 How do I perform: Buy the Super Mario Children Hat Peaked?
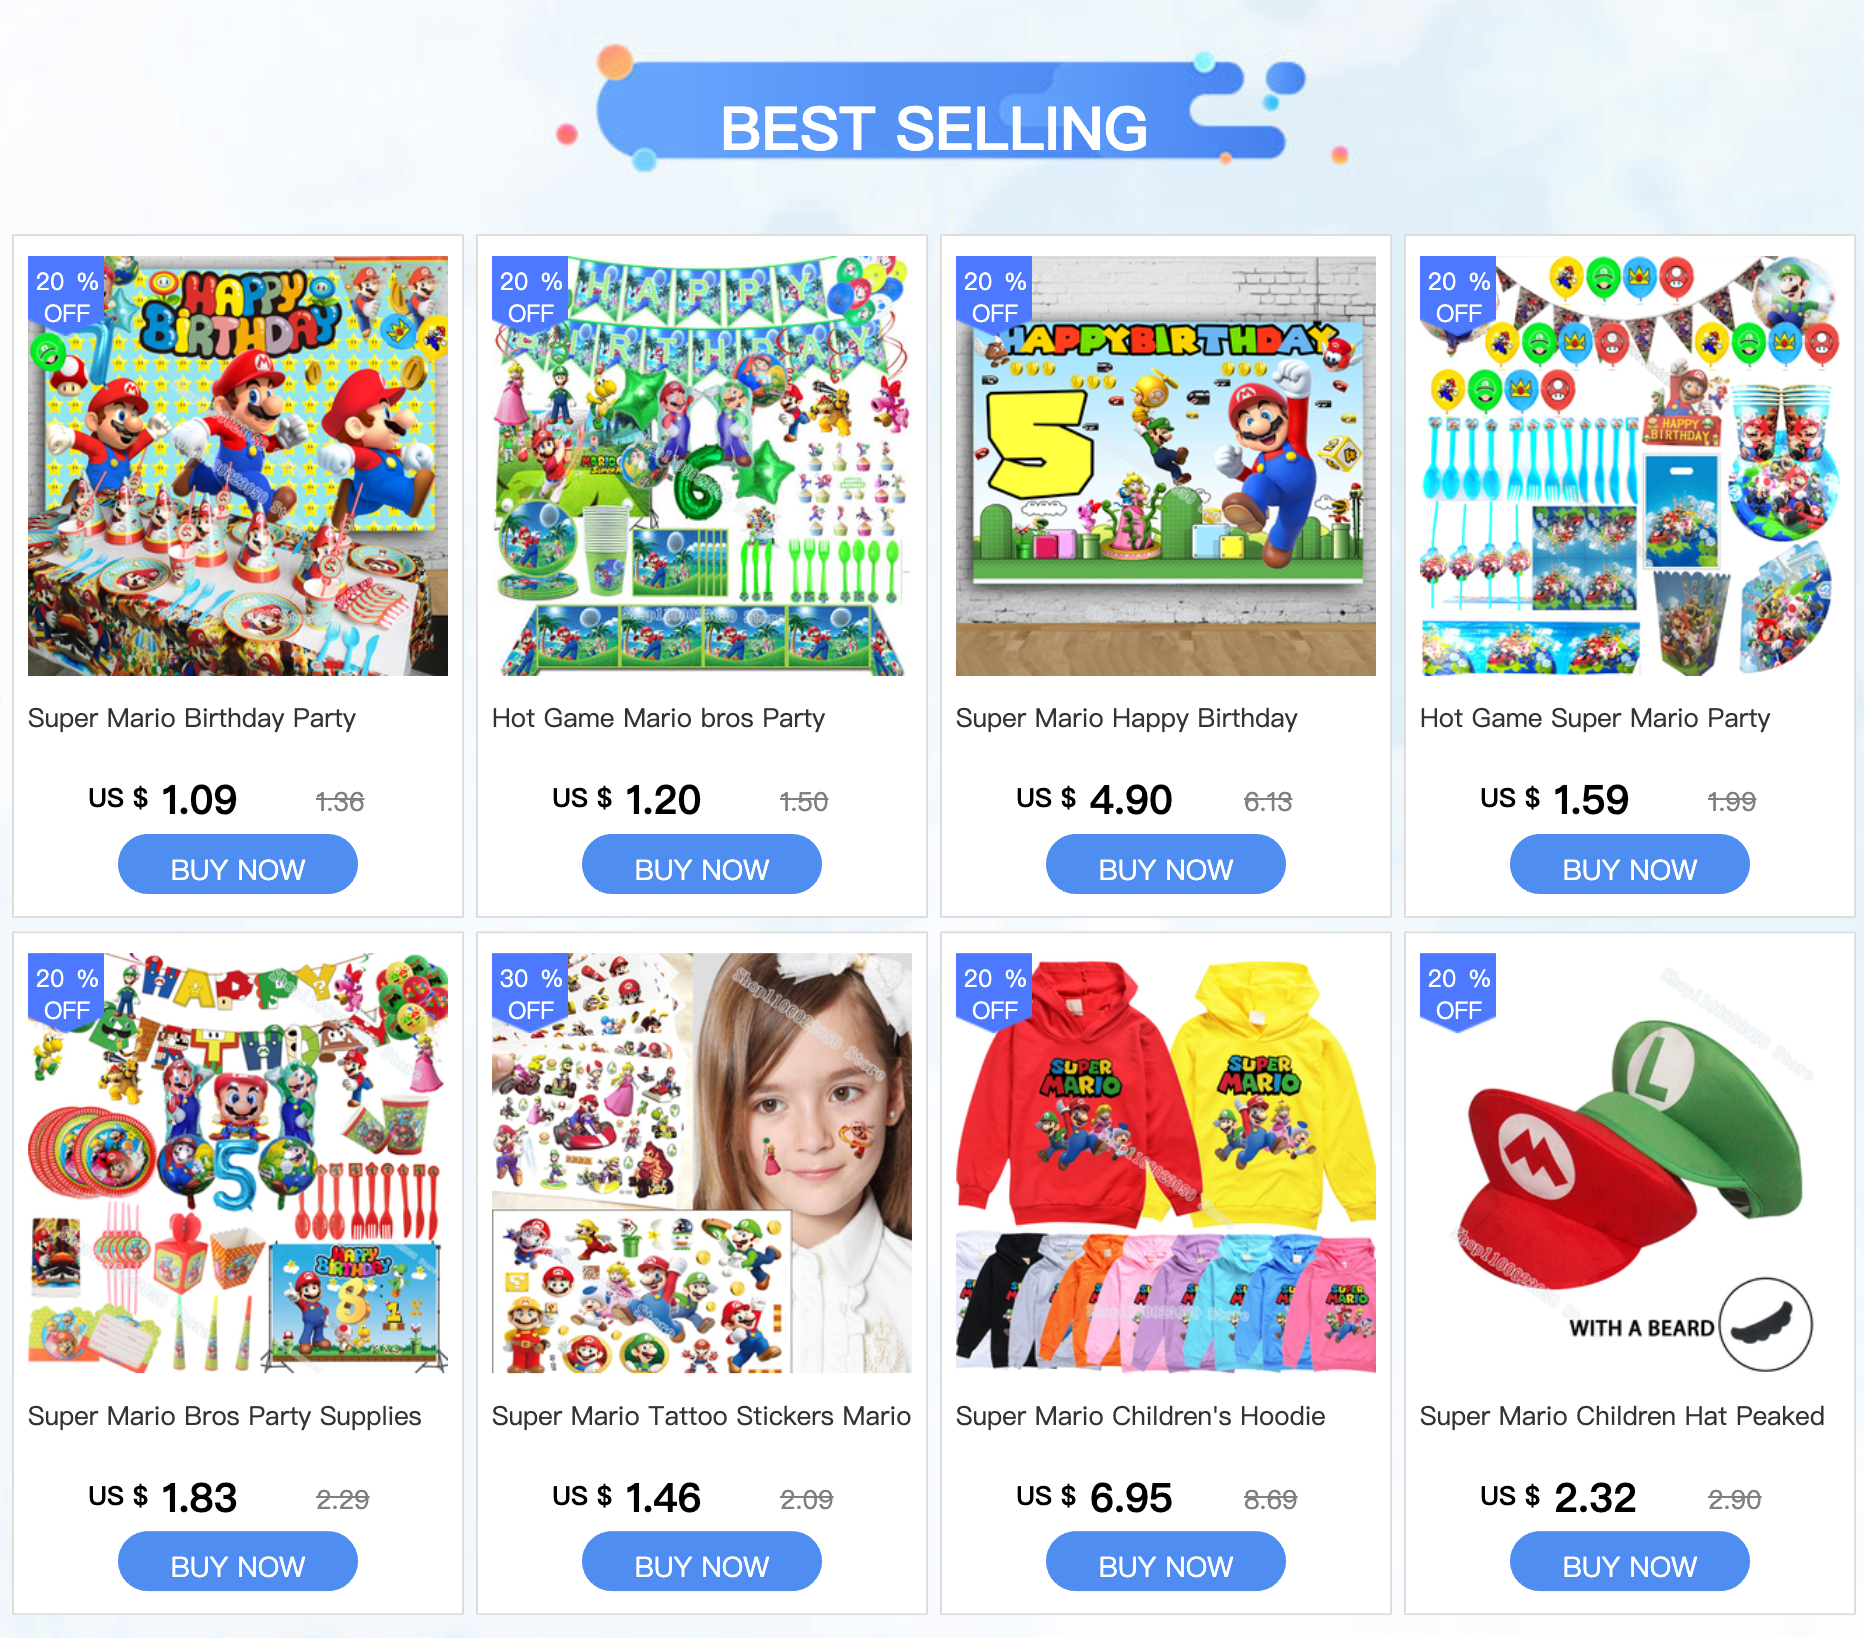(1630, 1562)
